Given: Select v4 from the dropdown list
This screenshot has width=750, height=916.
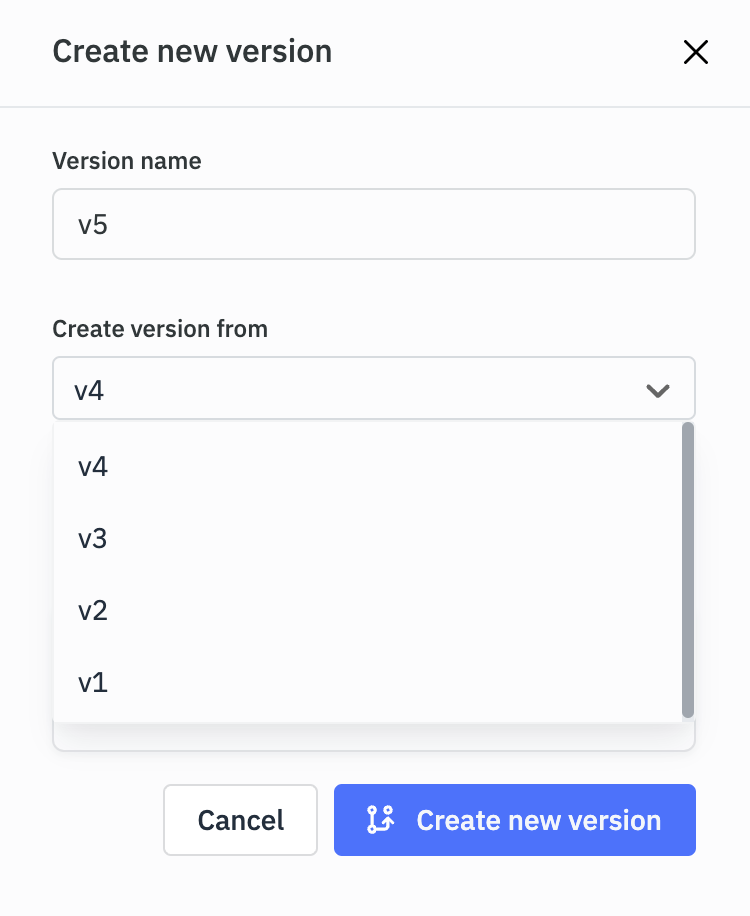Looking at the screenshot, I should pos(93,467).
